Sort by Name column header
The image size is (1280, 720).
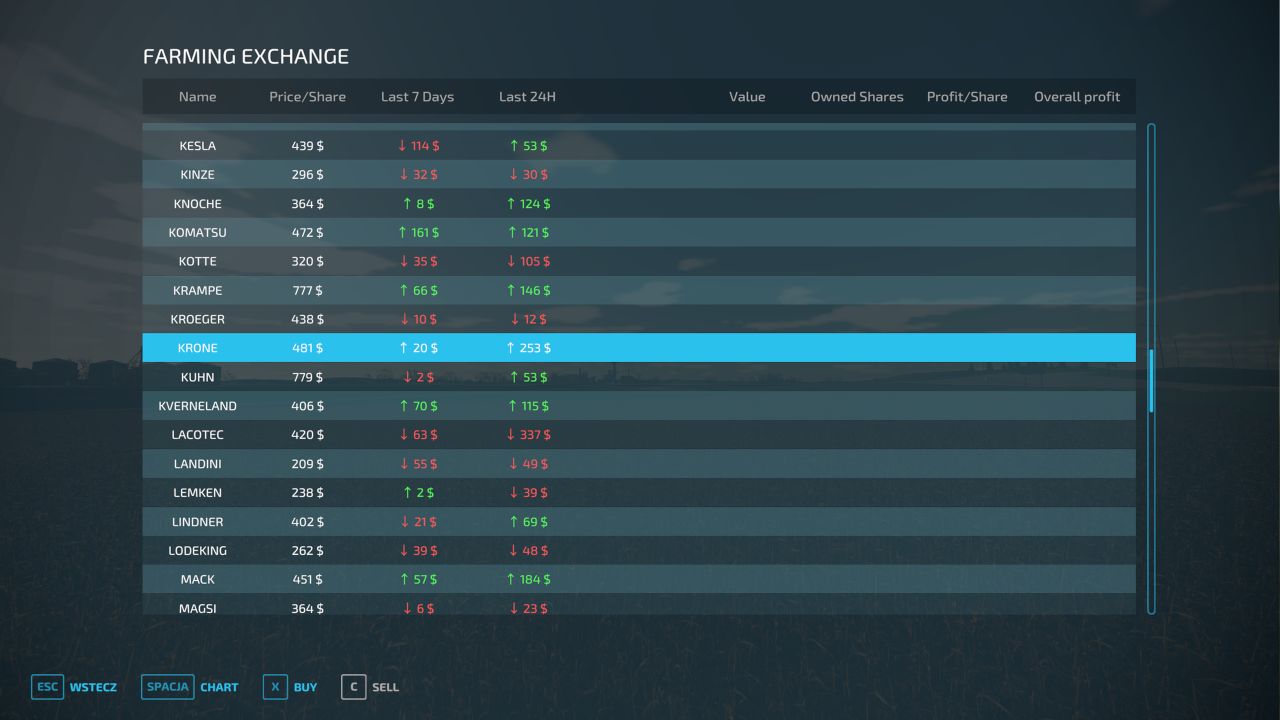(197, 97)
